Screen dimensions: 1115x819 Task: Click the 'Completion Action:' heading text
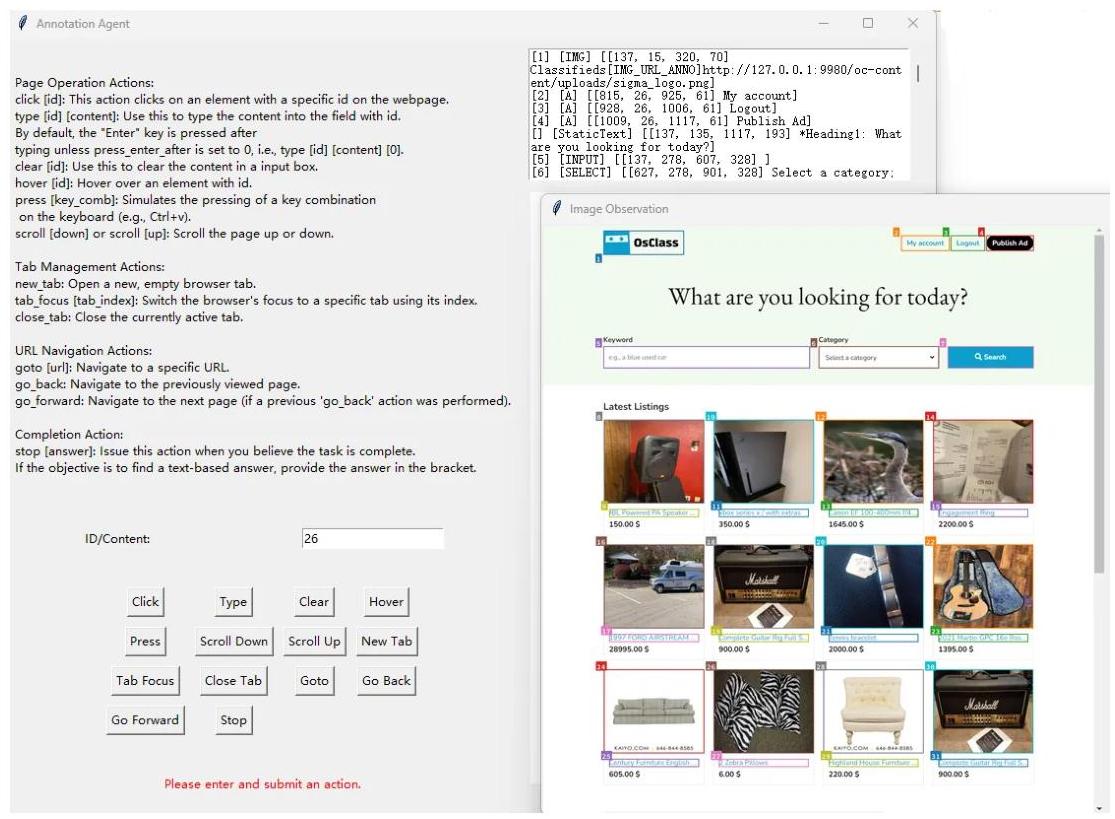click(69, 434)
